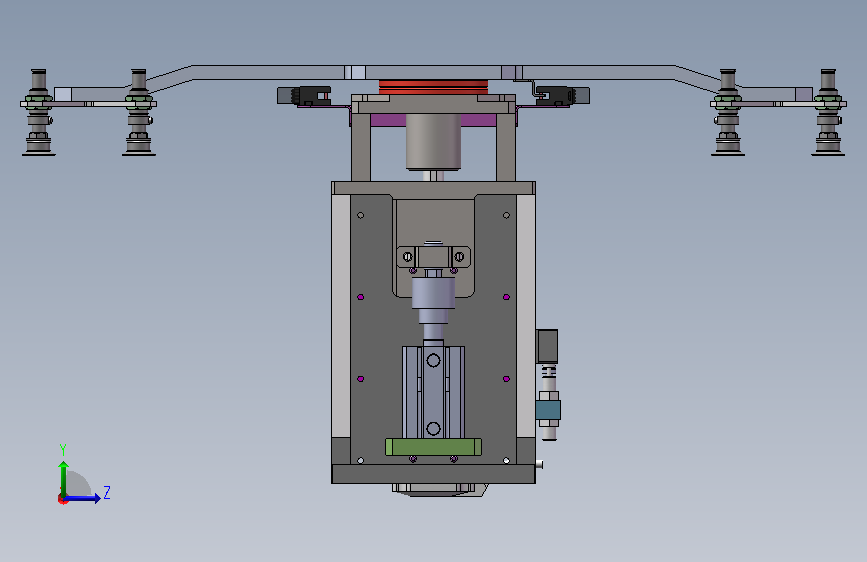
Task: Click the blue Z axis of the triad
Action: [82, 498]
